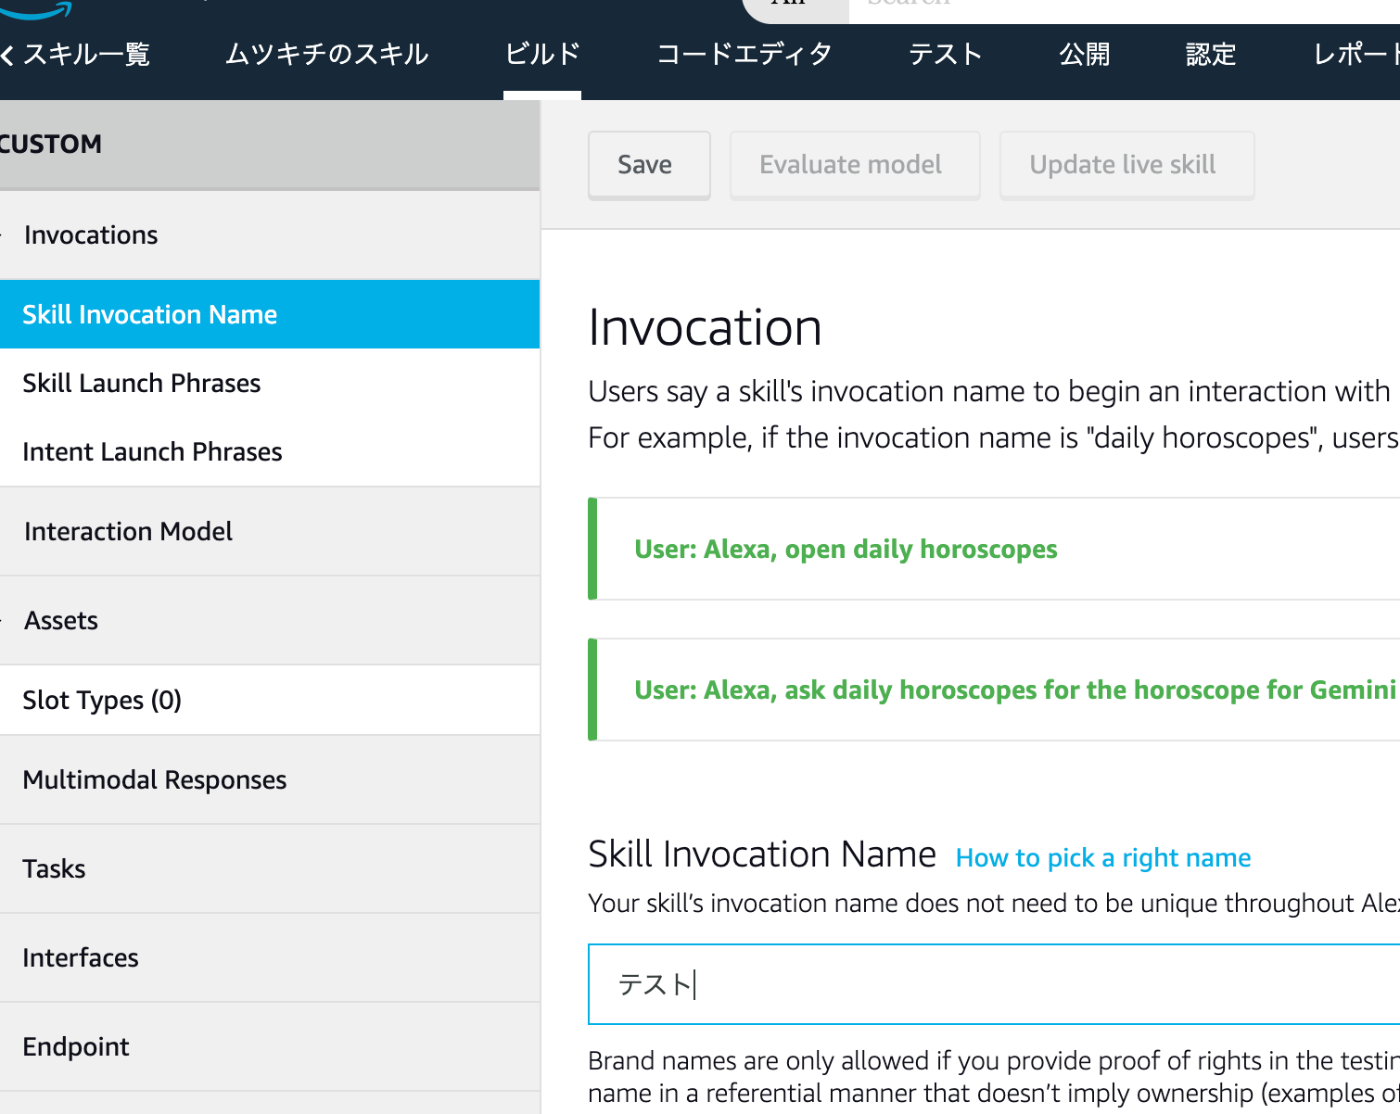Switch to the ビルド tab
1400x1114 pixels.
542,54
